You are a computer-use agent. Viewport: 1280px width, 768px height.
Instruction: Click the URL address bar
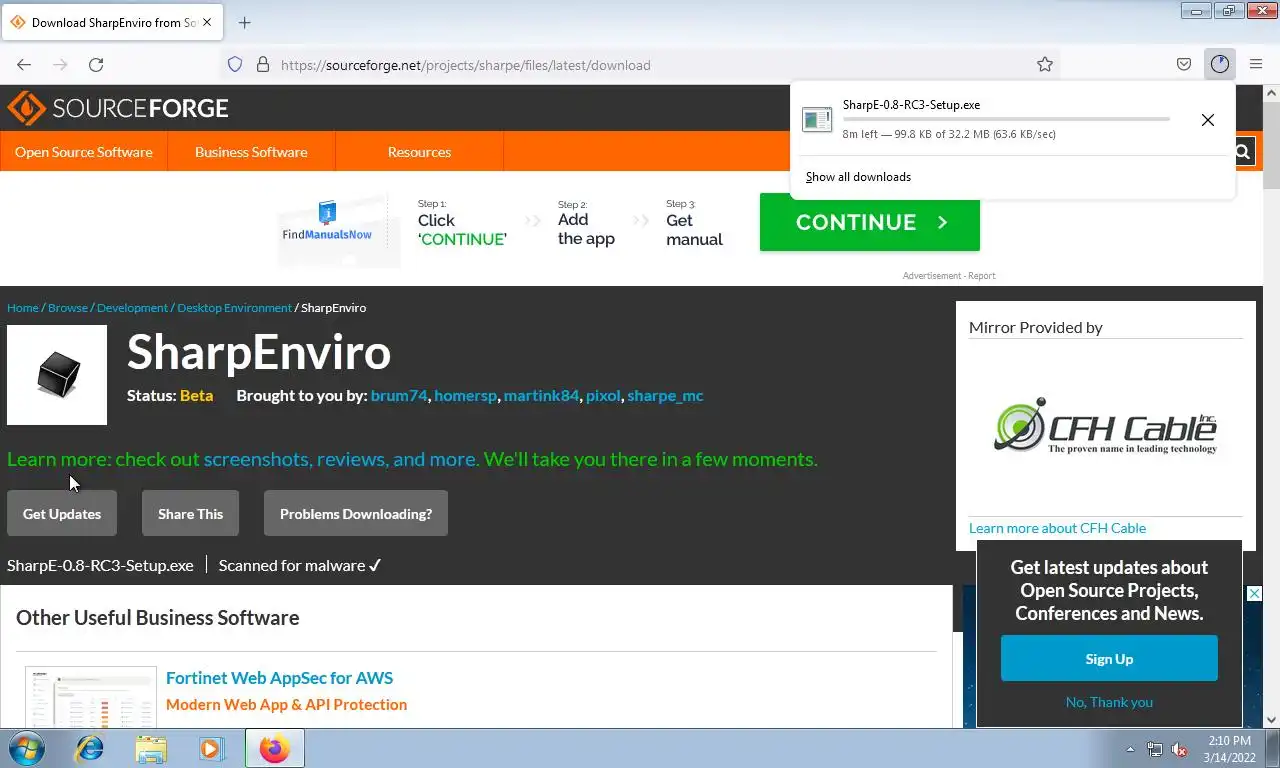[640, 65]
